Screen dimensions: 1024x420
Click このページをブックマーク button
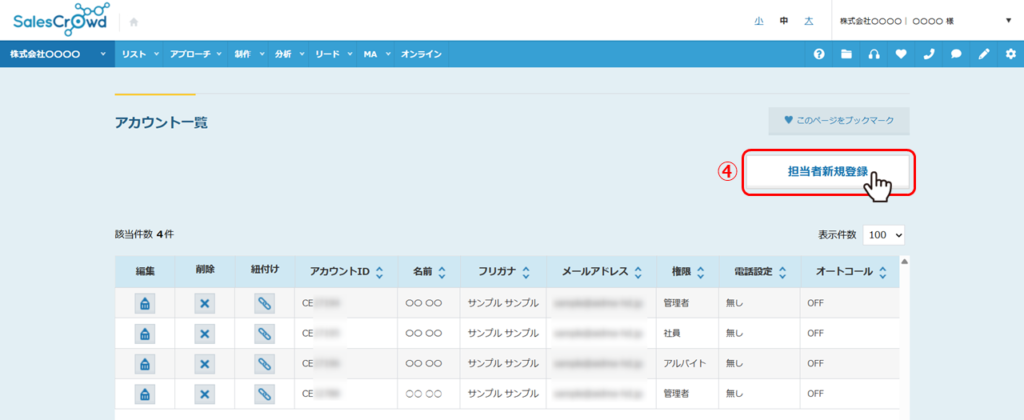coord(839,121)
